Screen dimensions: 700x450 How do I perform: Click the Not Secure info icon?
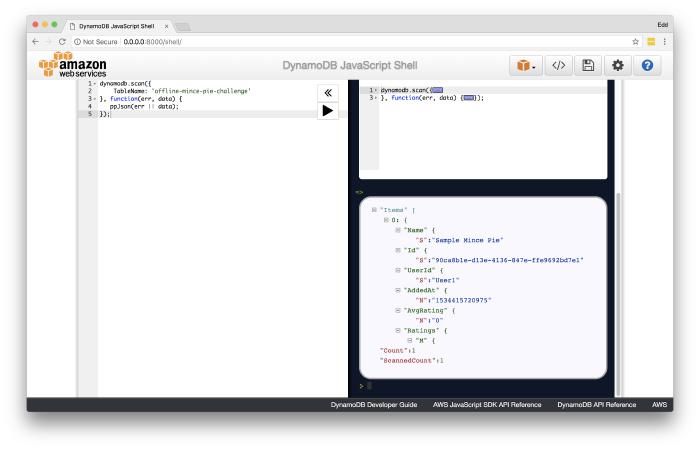click(77, 42)
